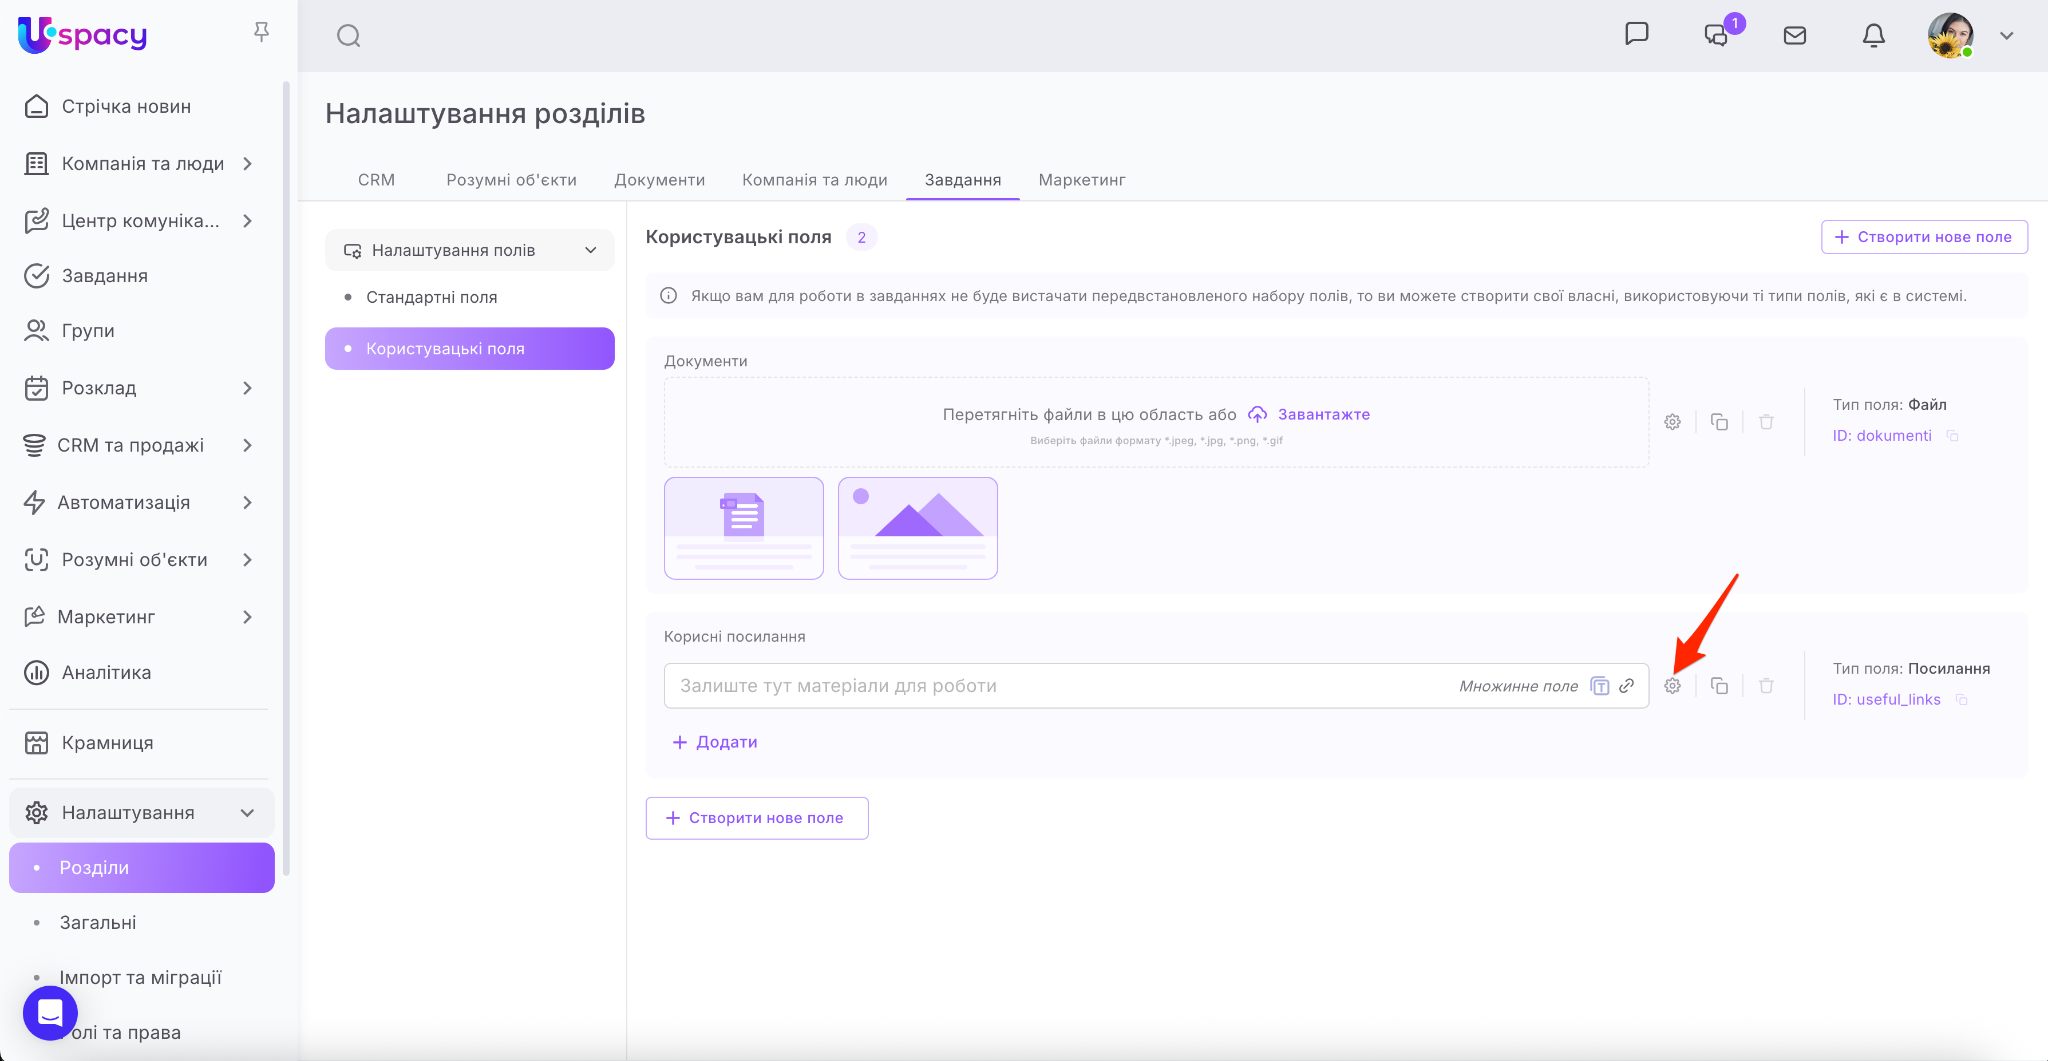The image size is (2048, 1061).
Task: Pin the sidebar with pin icon
Action: coord(261,33)
